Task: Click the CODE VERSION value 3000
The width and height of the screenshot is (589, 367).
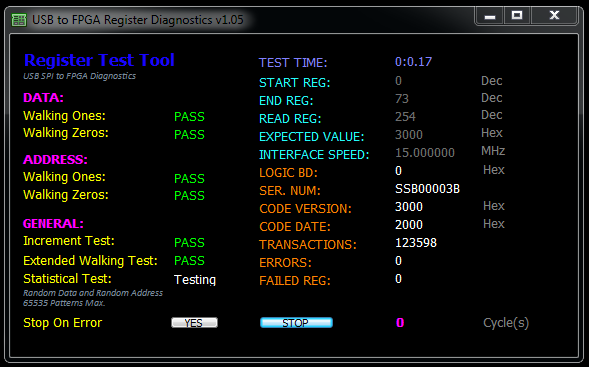Action: 409,207
